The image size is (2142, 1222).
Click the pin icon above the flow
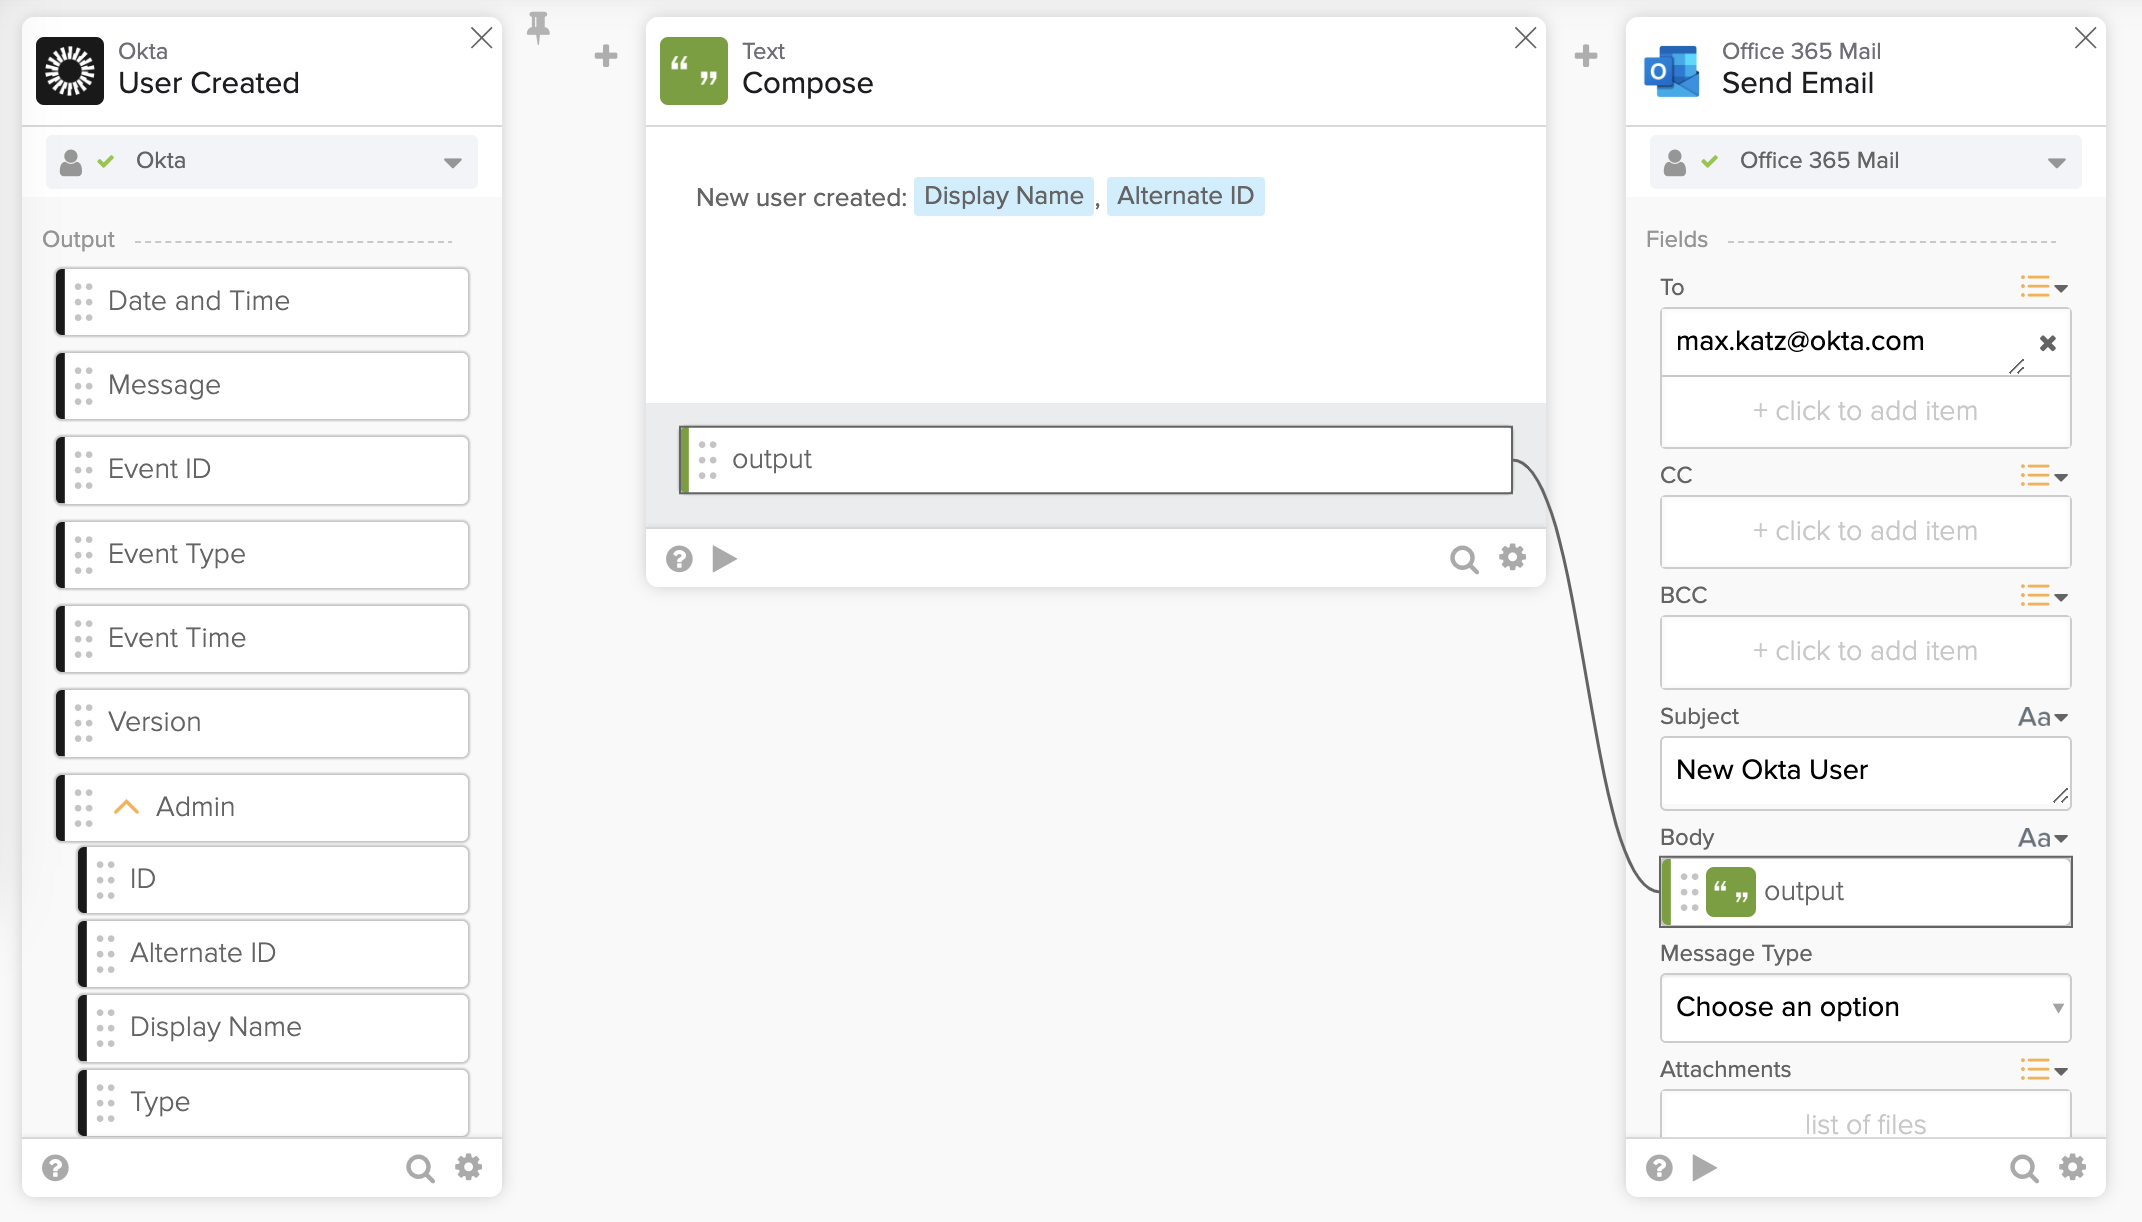538,27
